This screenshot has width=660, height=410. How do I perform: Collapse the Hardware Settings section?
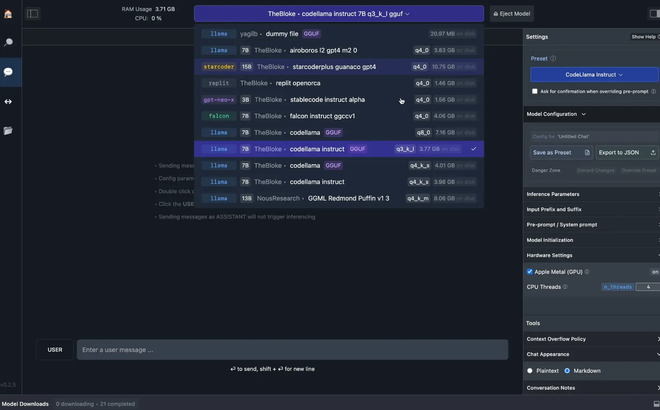click(591, 256)
